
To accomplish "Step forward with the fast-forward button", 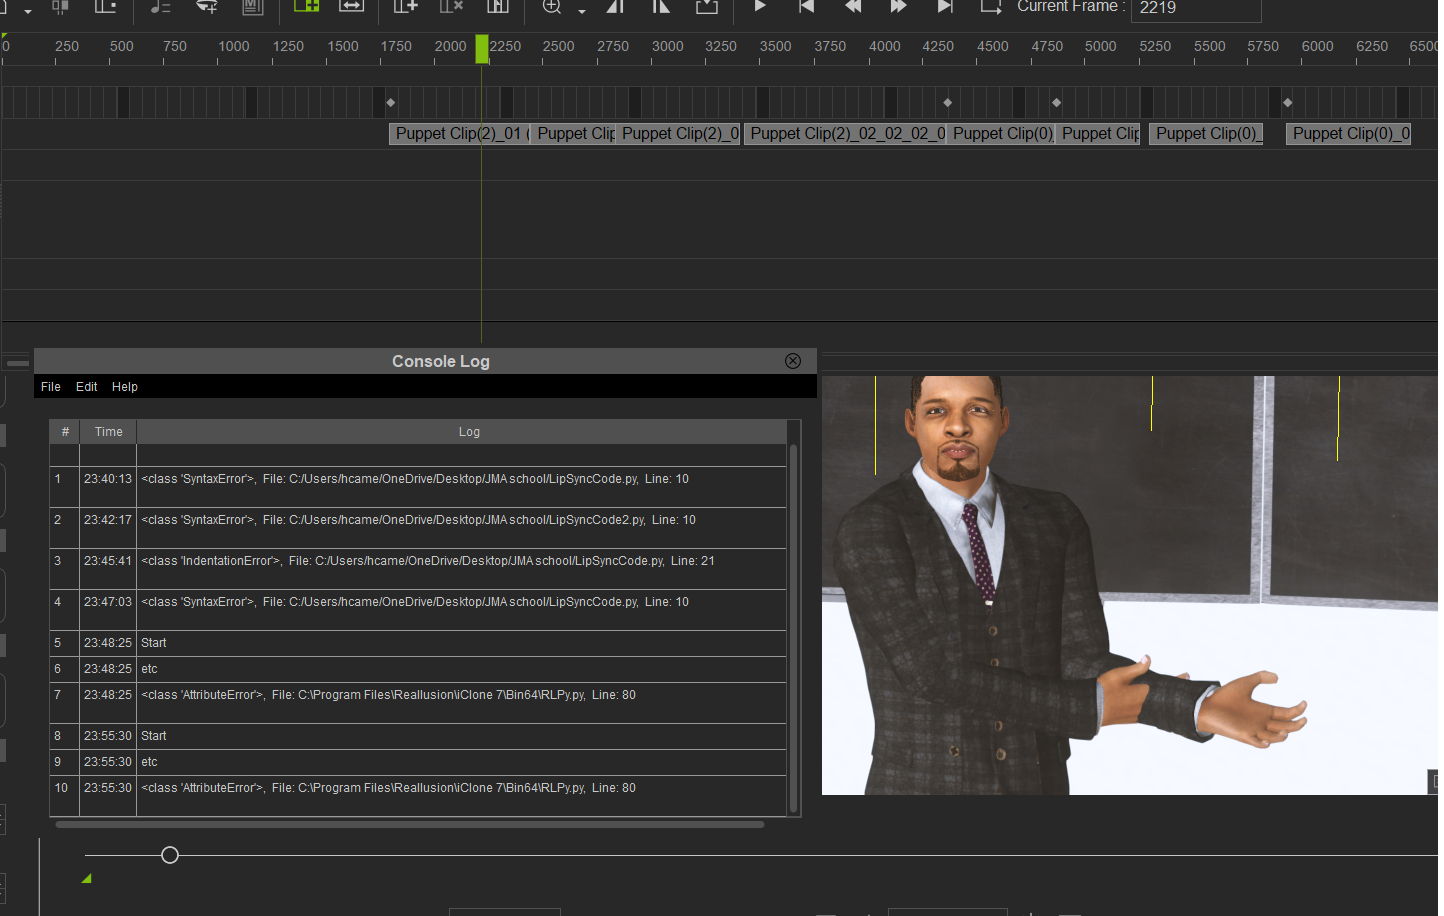I will coord(898,6).
